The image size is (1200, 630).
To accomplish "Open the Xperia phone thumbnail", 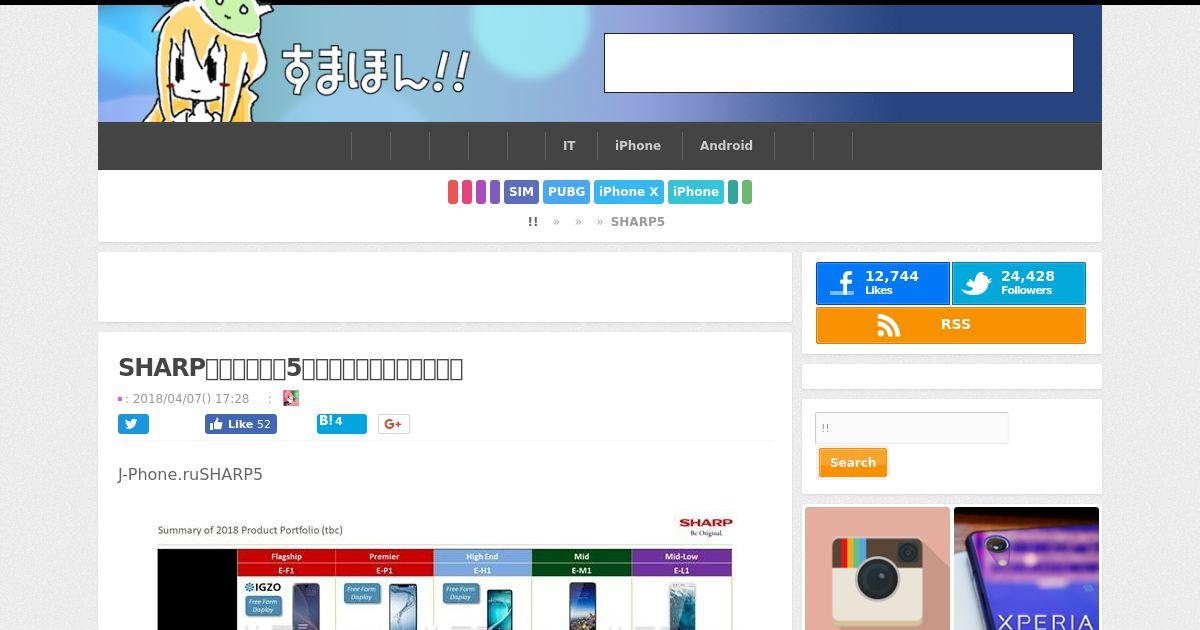I will [x=1026, y=568].
